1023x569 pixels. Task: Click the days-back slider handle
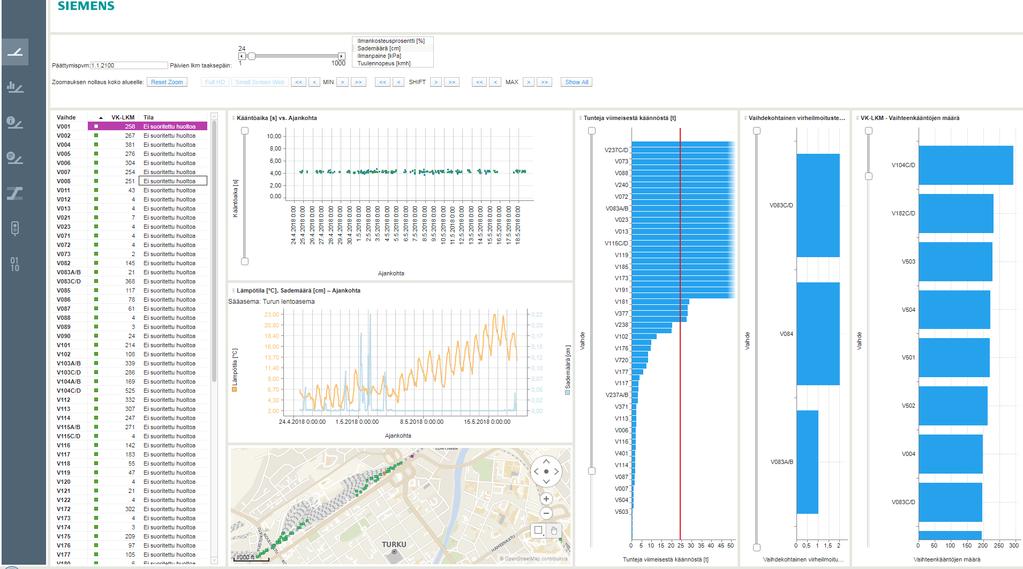point(251,57)
